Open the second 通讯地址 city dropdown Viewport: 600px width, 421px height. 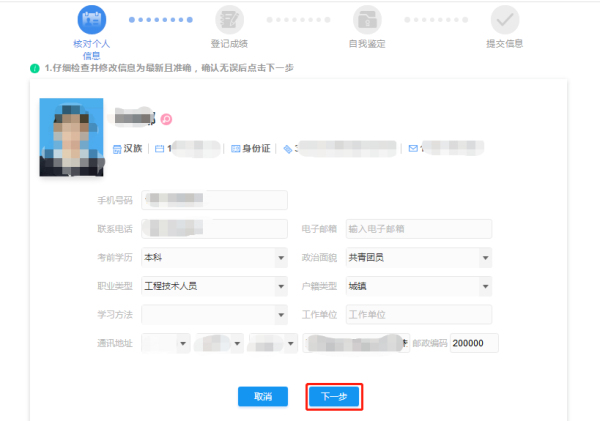tap(219, 343)
